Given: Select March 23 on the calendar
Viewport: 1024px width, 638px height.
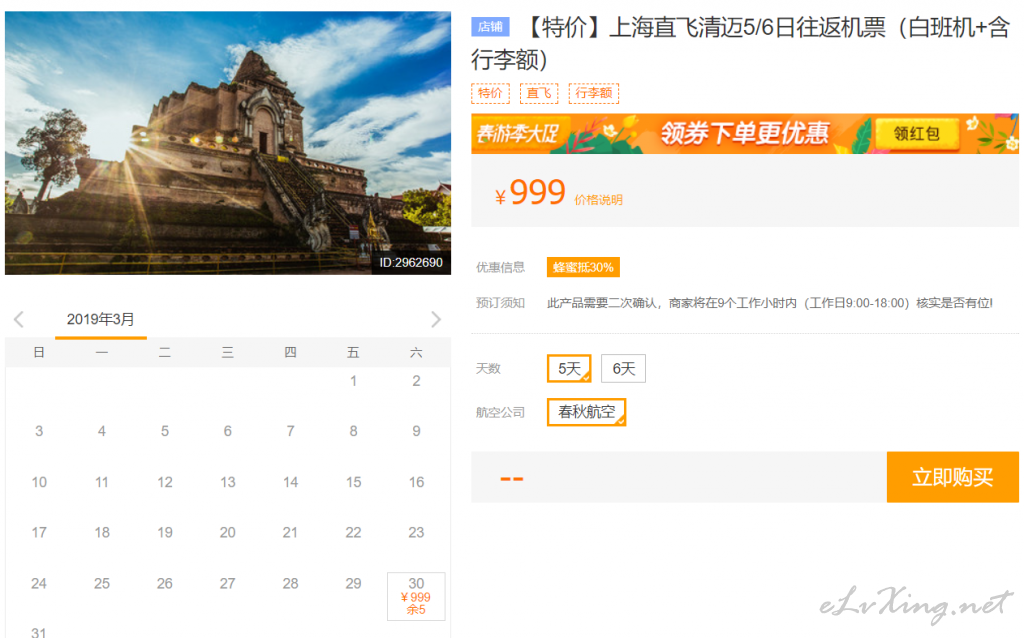Looking at the screenshot, I should pos(416,533).
